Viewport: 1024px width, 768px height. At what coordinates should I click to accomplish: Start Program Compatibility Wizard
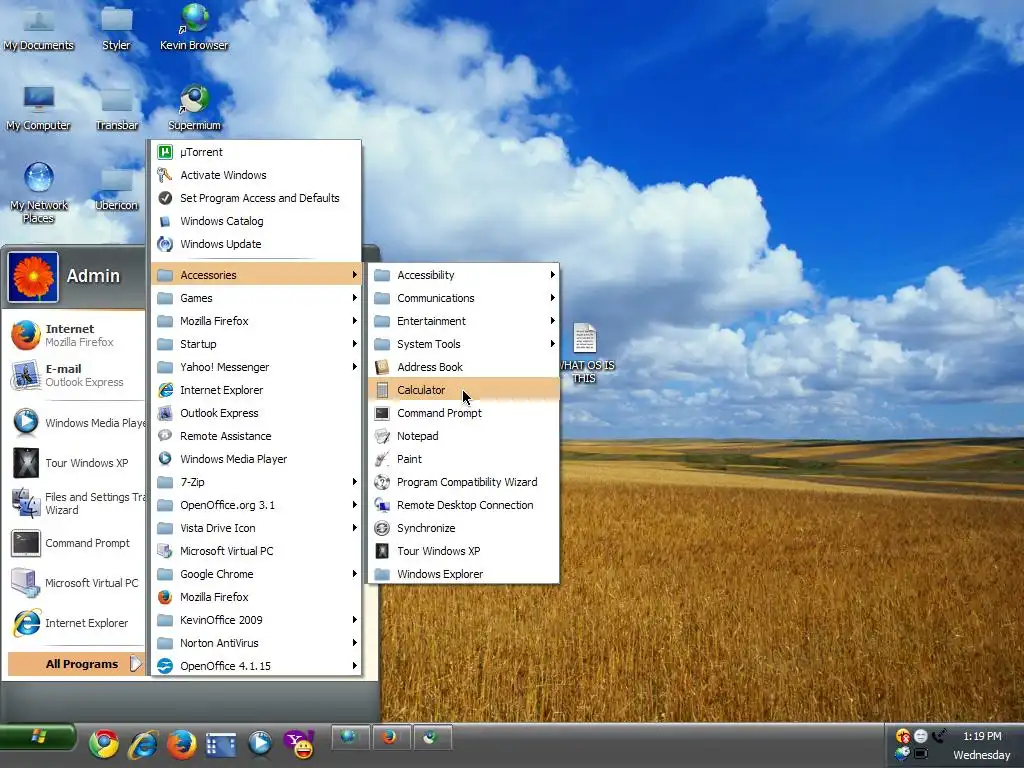[464, 482]
